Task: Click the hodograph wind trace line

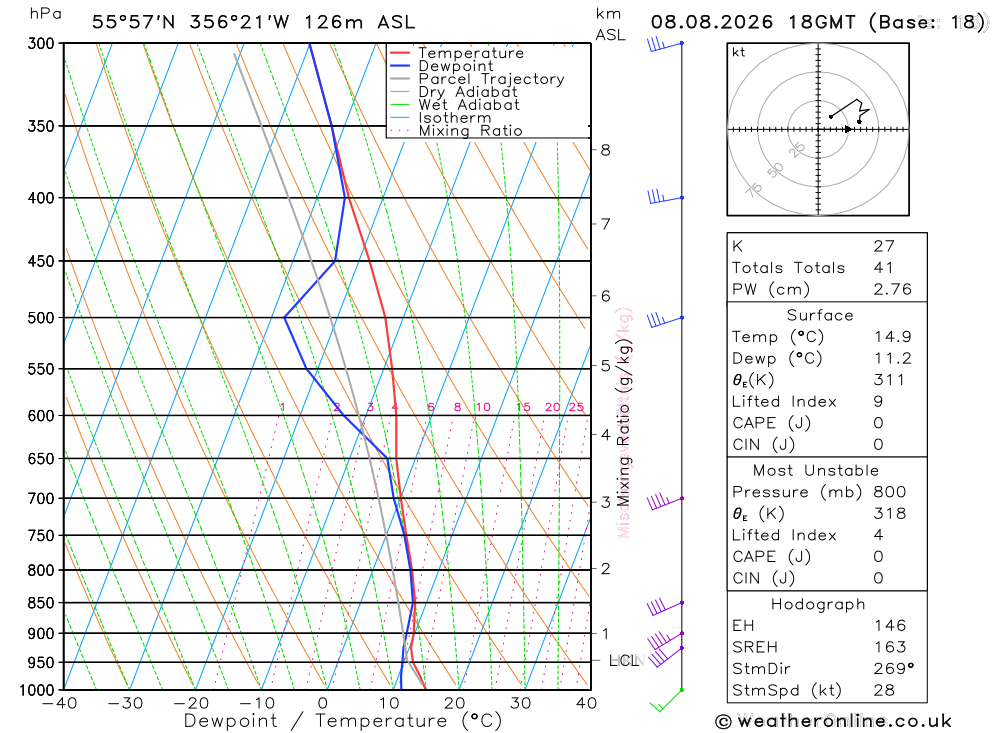Action: tap(849, 110)
